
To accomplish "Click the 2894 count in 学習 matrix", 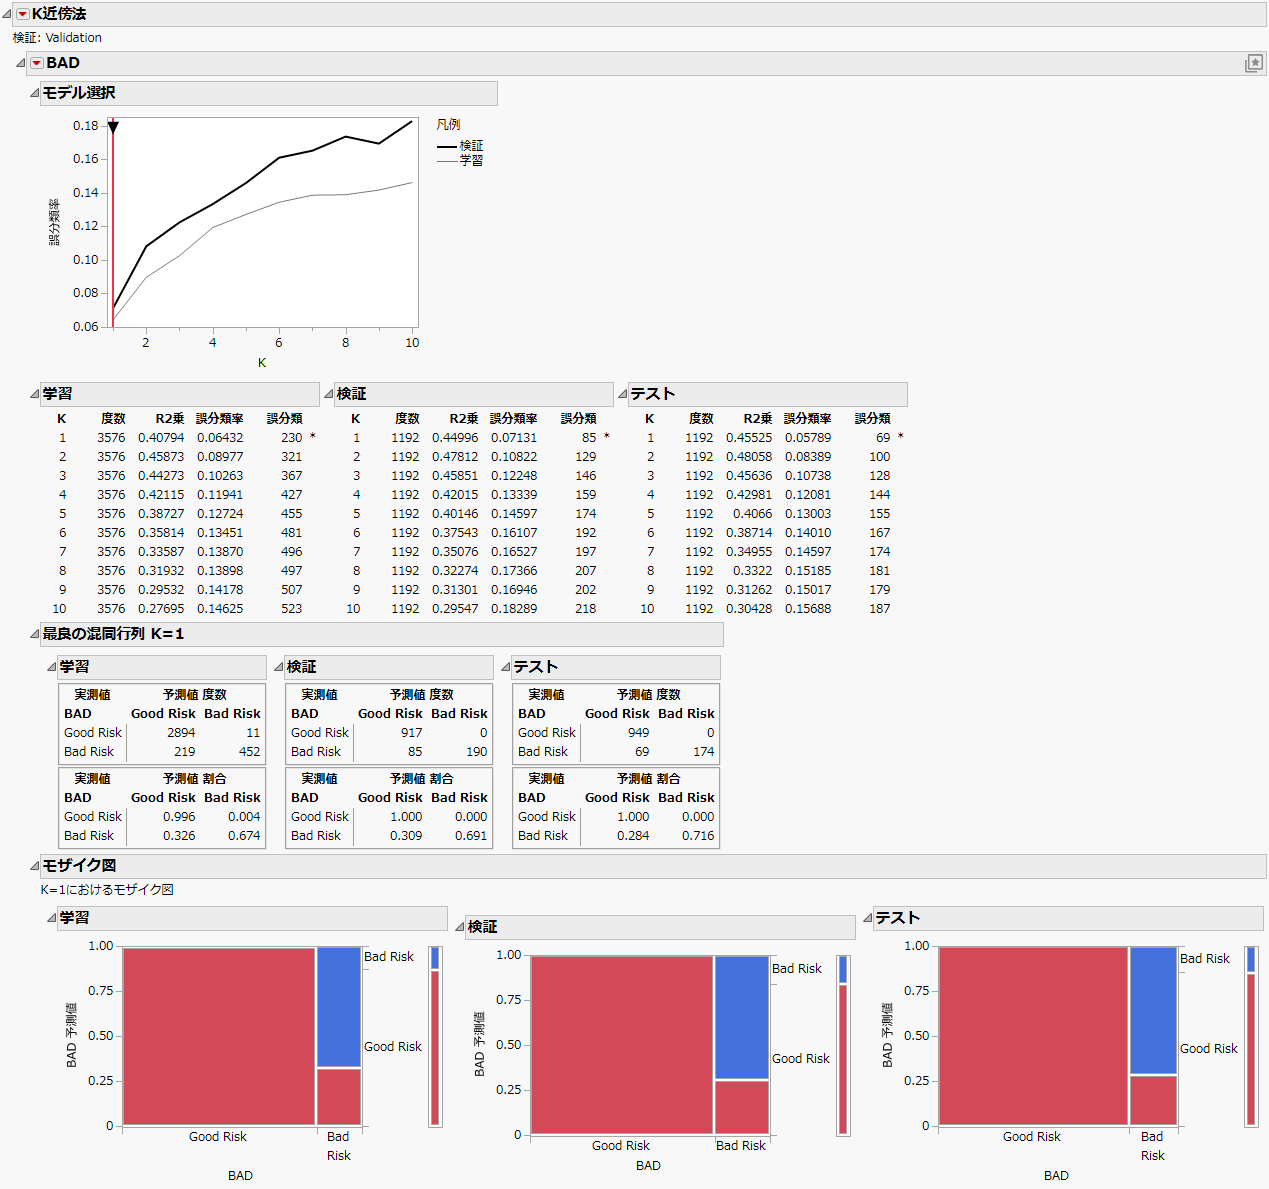I will [181, 733].
